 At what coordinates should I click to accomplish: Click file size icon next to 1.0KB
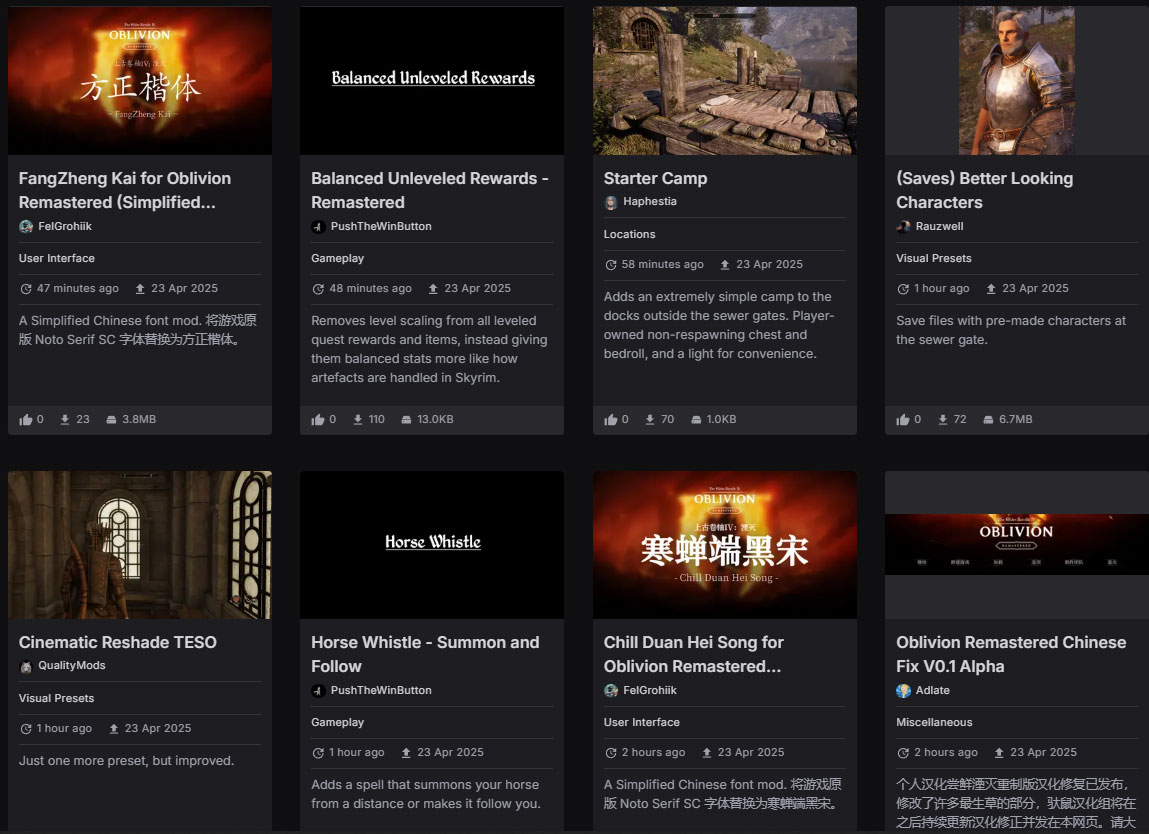696,420
